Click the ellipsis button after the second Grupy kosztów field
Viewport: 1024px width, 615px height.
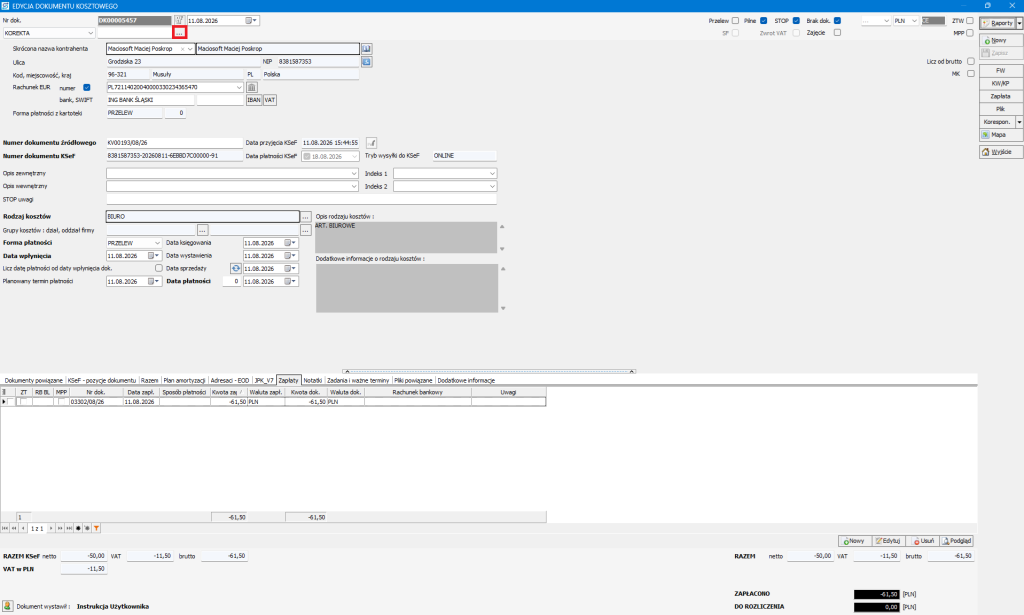305,230
